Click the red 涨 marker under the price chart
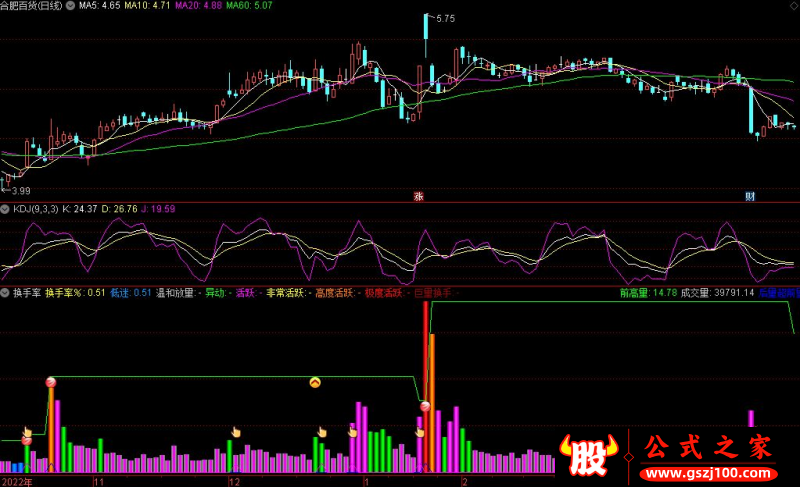The image size is (800, 487). 418,196
